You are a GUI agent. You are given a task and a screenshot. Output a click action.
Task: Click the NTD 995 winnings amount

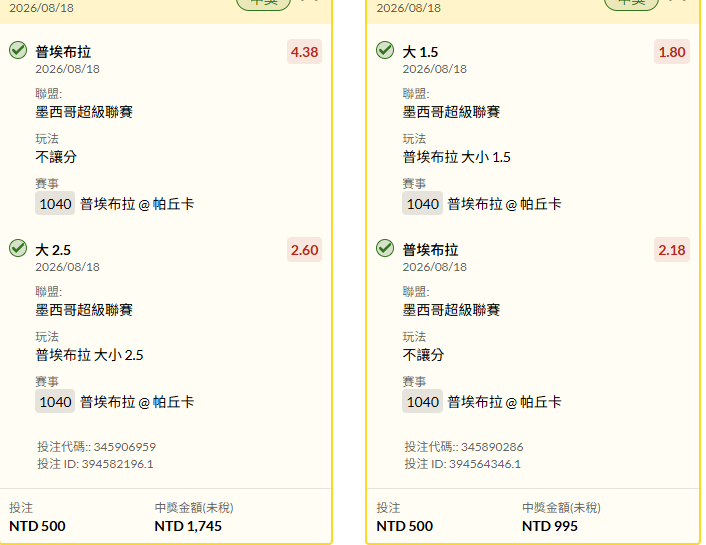[x=550, y=526]
